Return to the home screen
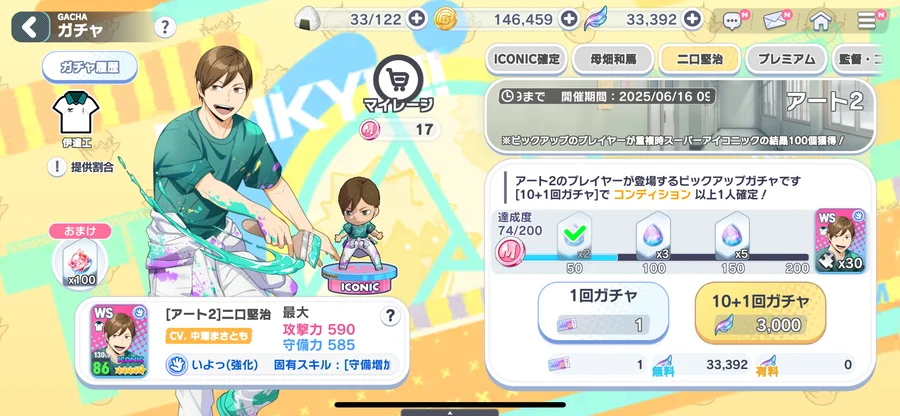 (821, 21)
